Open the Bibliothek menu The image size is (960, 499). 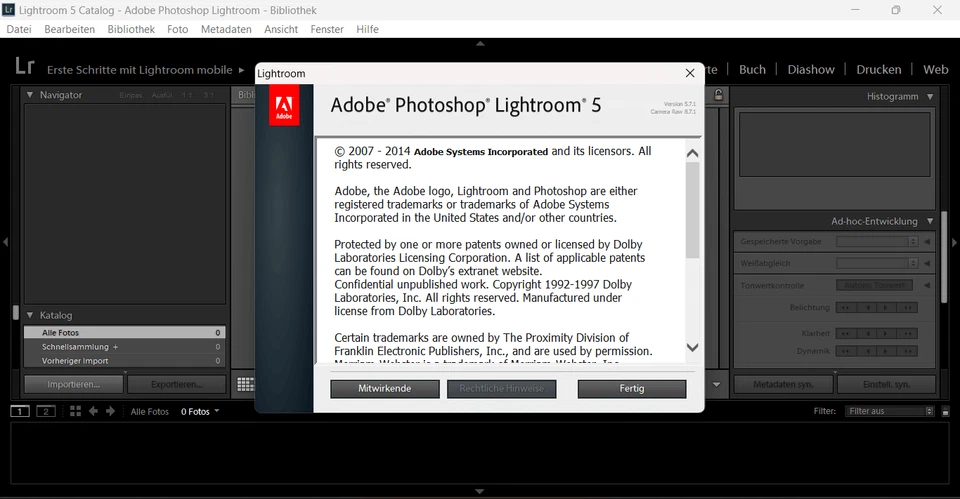(131, 29)
